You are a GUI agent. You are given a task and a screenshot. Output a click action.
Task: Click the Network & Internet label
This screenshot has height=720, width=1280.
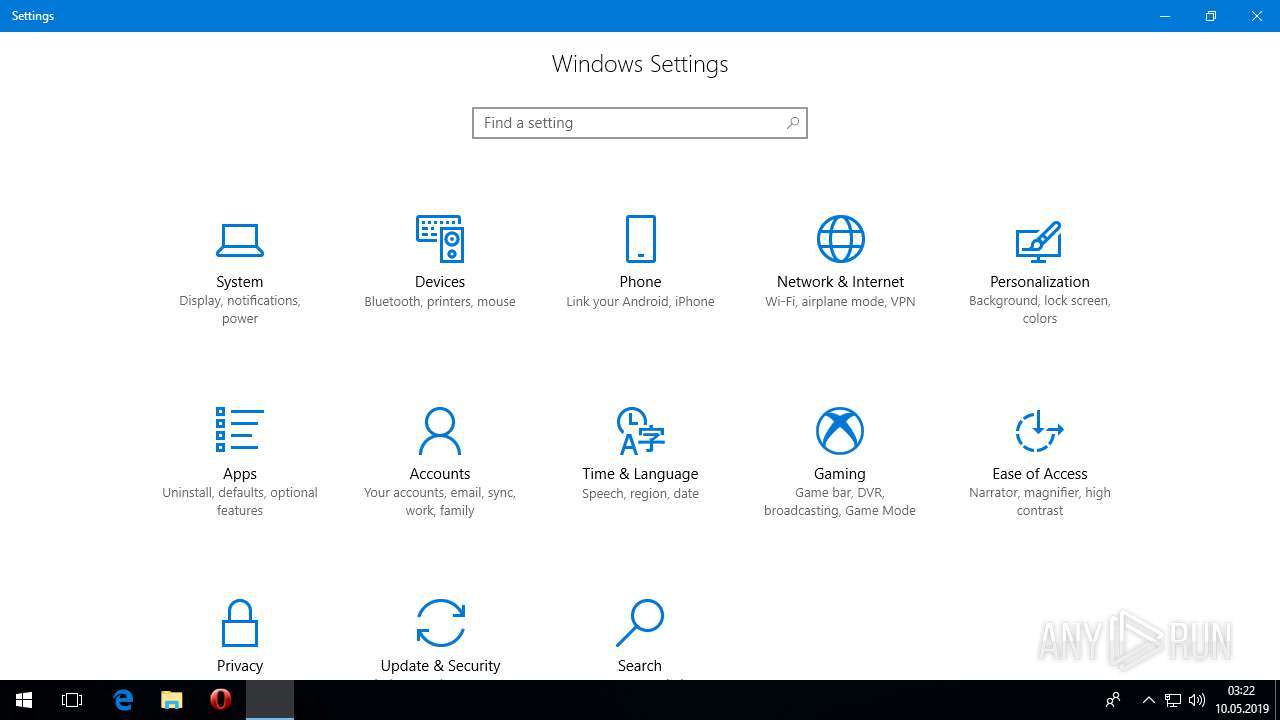point(840,282)
